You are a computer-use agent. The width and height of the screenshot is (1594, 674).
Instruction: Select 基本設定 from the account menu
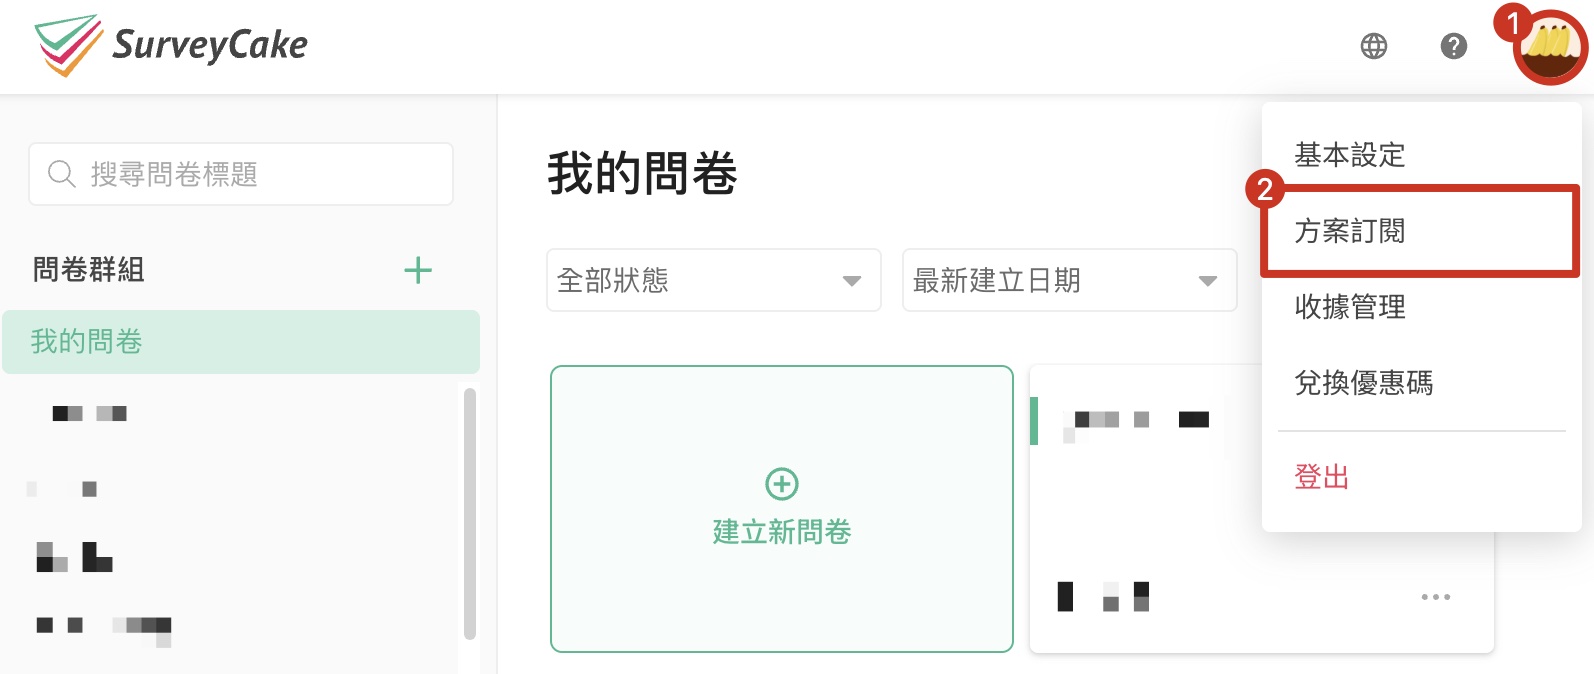[x=1349, y=155]
